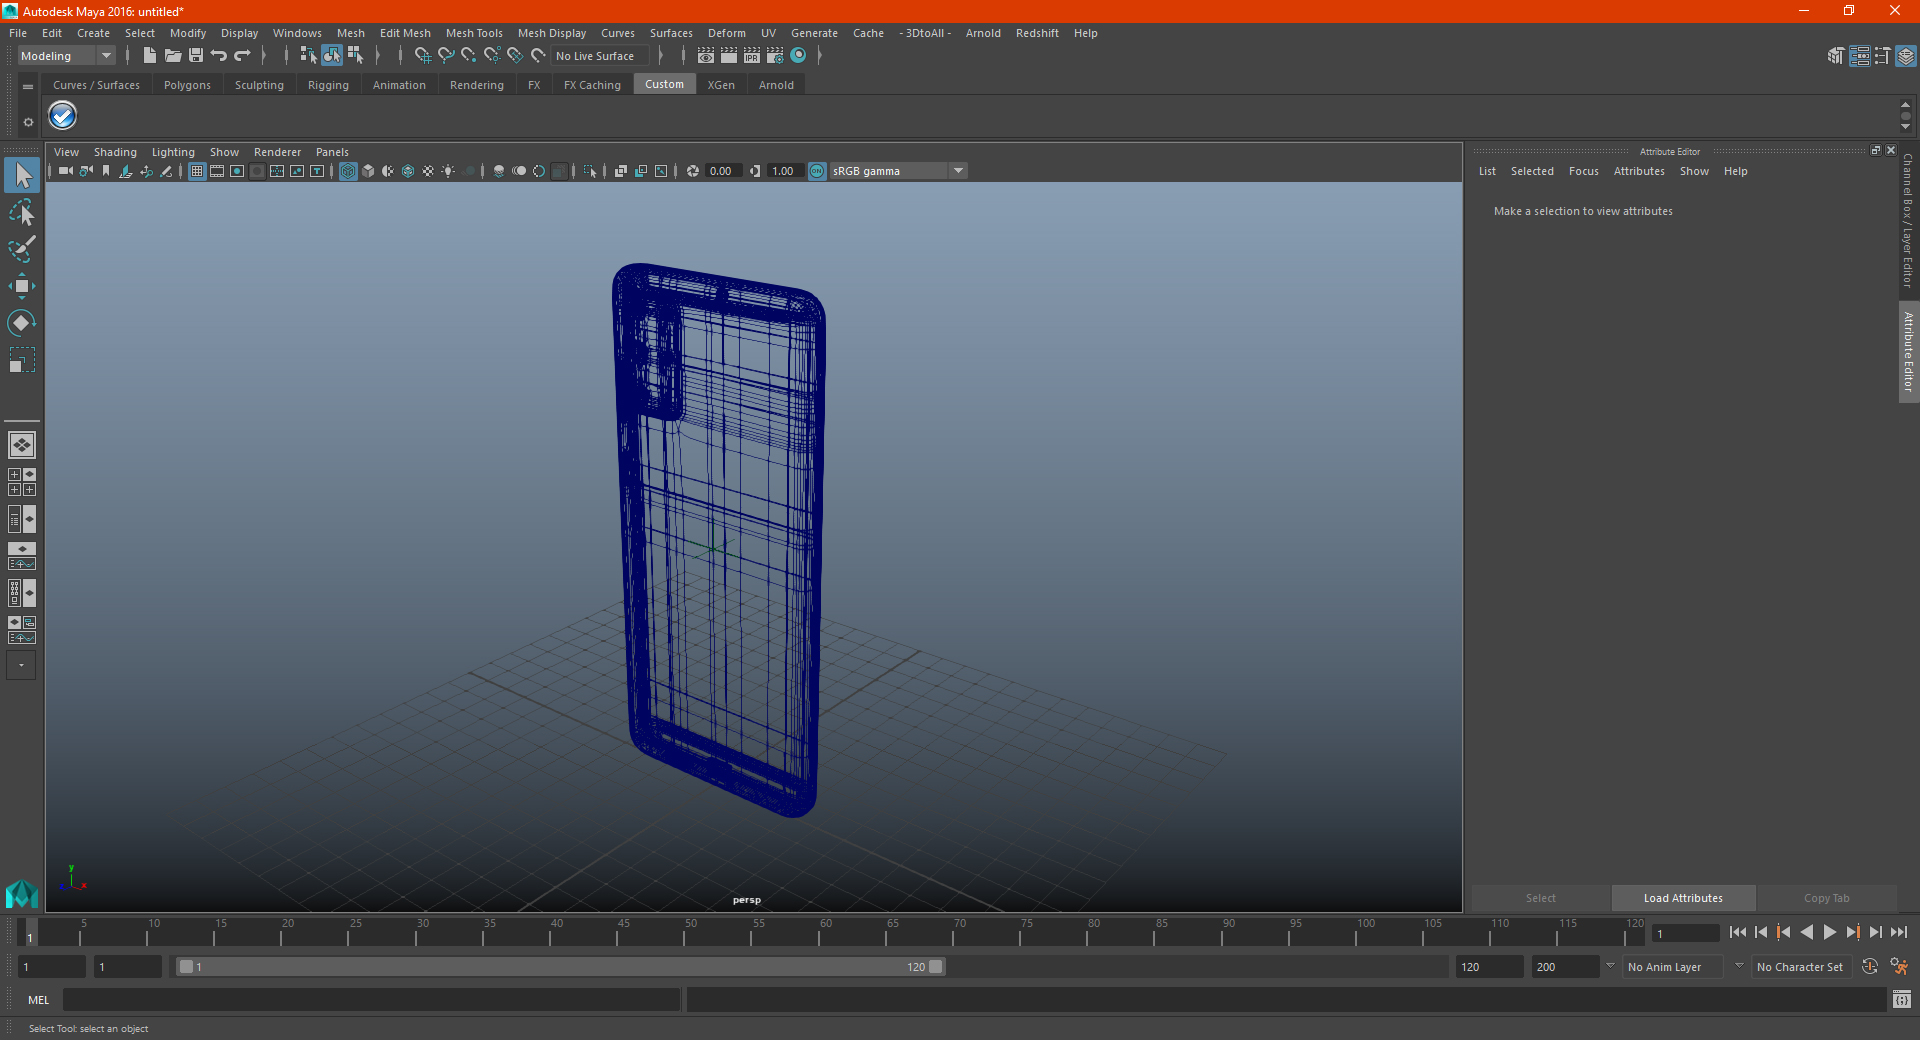1920x1040 pixels.
Task: Click Select by hierarchy mode icon
Action: click(x=308, y=56)
